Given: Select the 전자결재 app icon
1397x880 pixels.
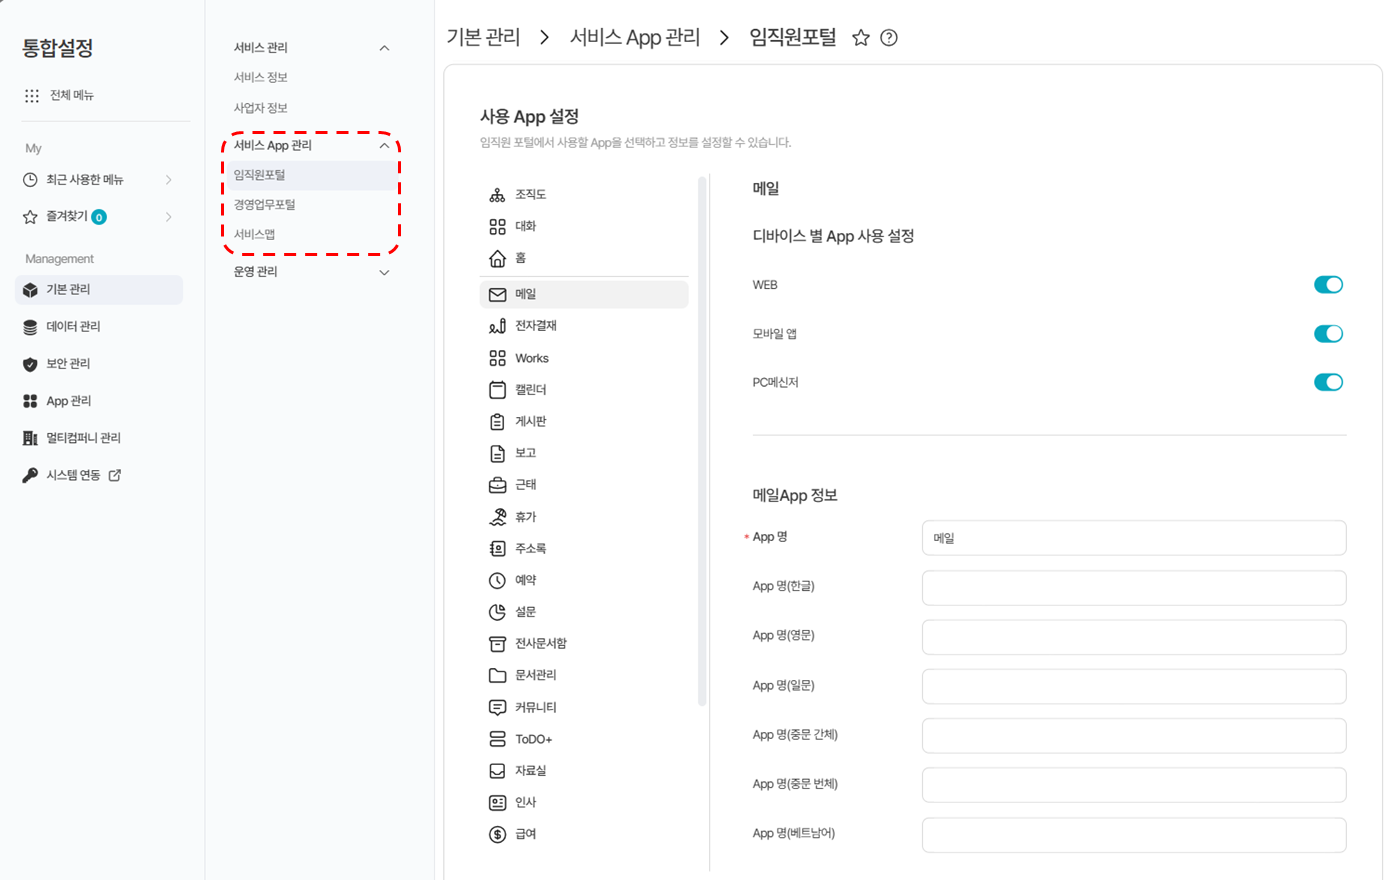Looking at the screenshot, I should [497, 326].
